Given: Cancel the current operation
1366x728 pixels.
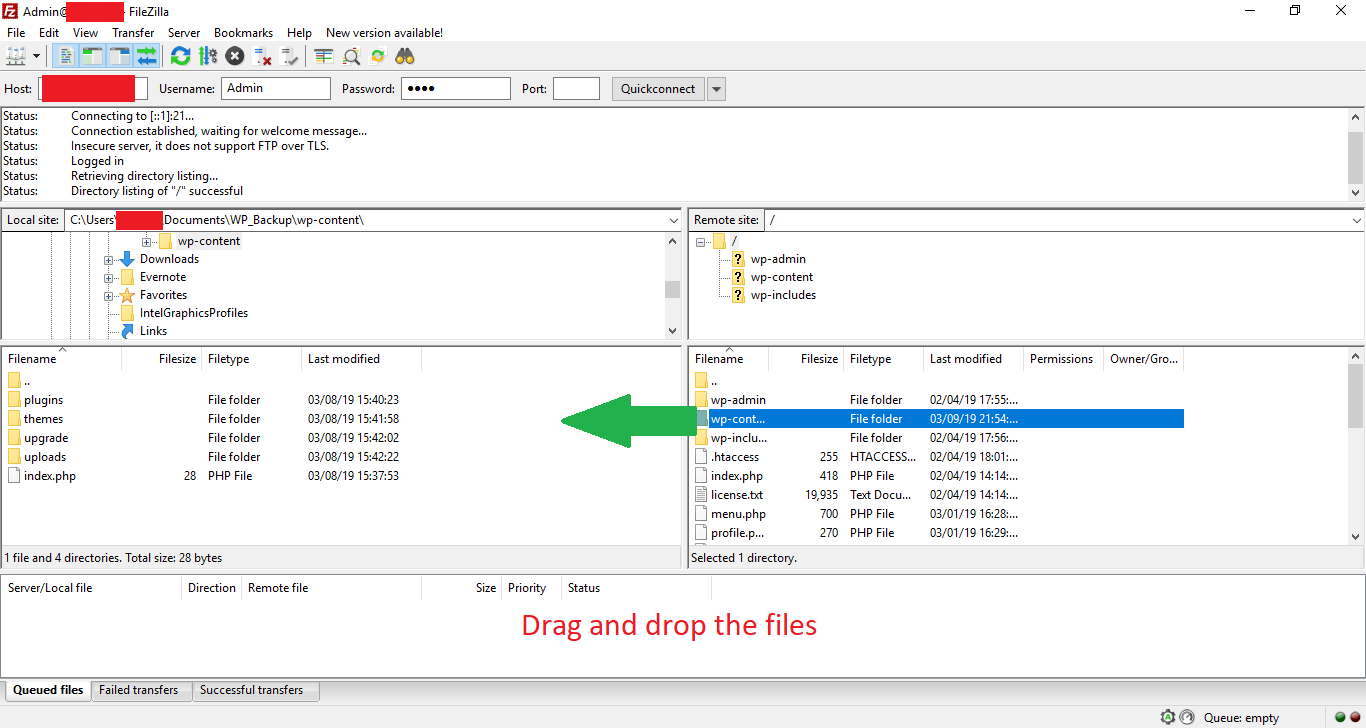Looking at the screenshot, I should pos(234,56).
